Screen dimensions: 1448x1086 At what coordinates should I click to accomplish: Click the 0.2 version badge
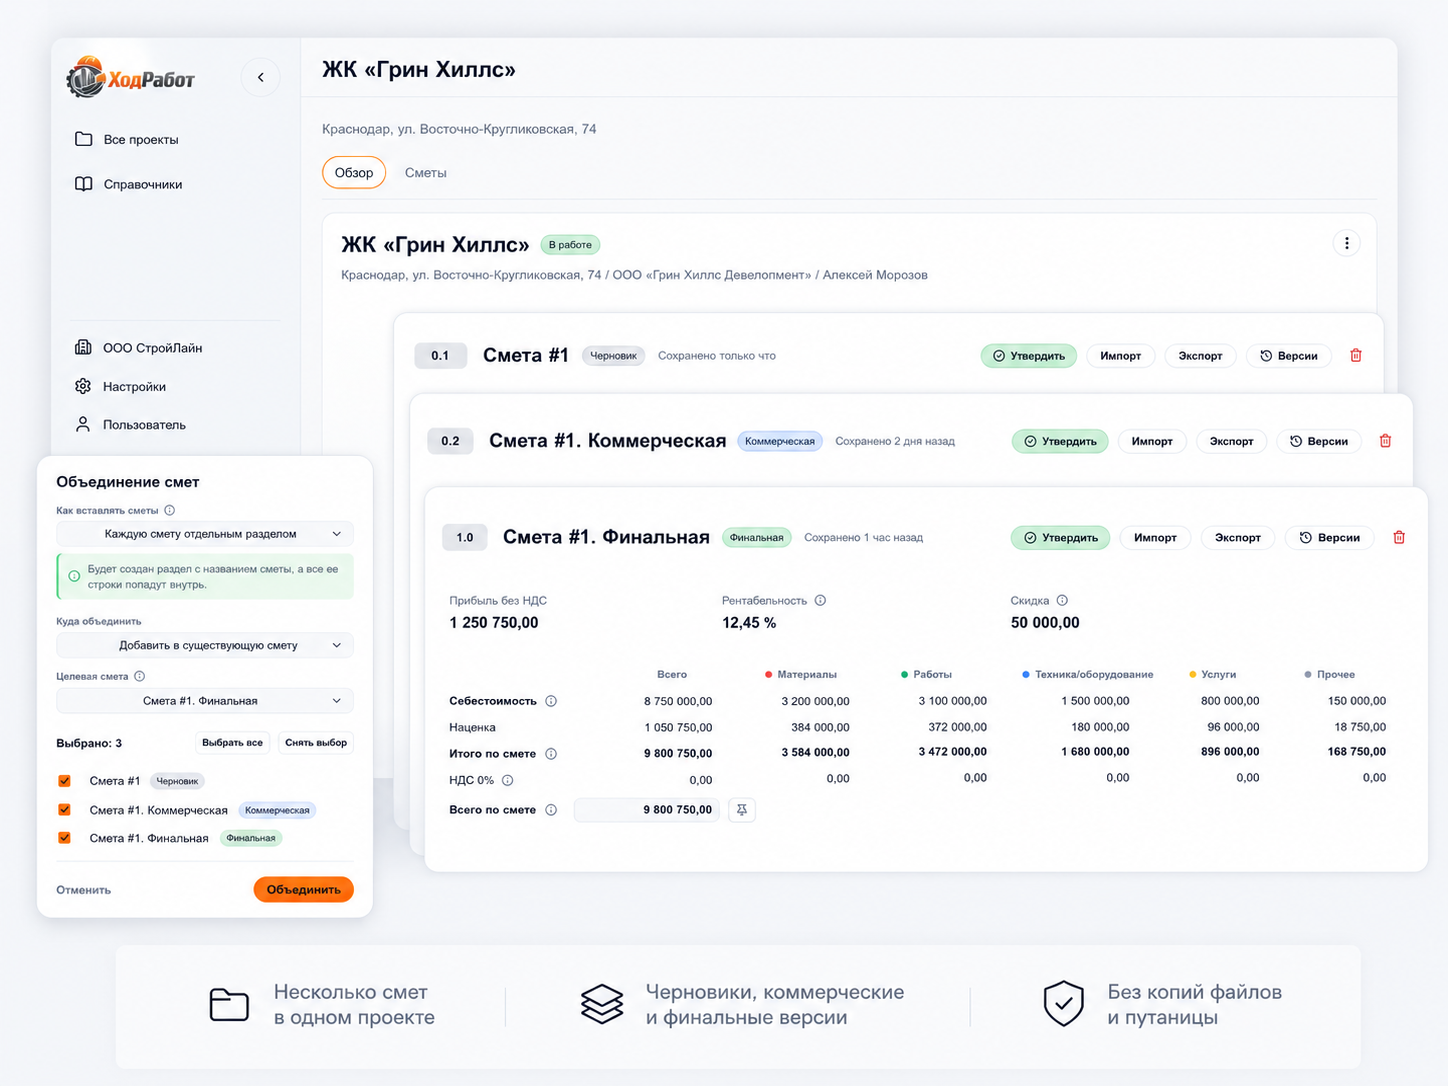point(450,441)
